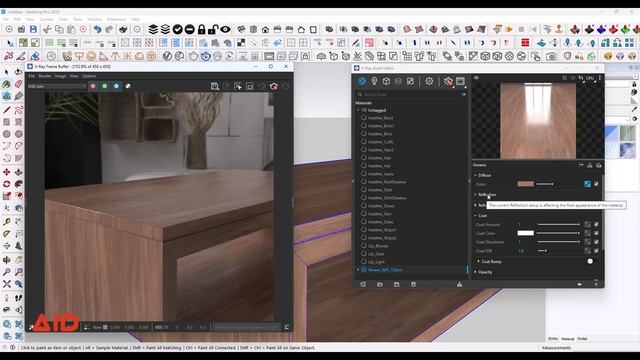640x360 pixels.
Task: Uncheck the Coat Glossiness texture checkbox
Action: (596, 242)
